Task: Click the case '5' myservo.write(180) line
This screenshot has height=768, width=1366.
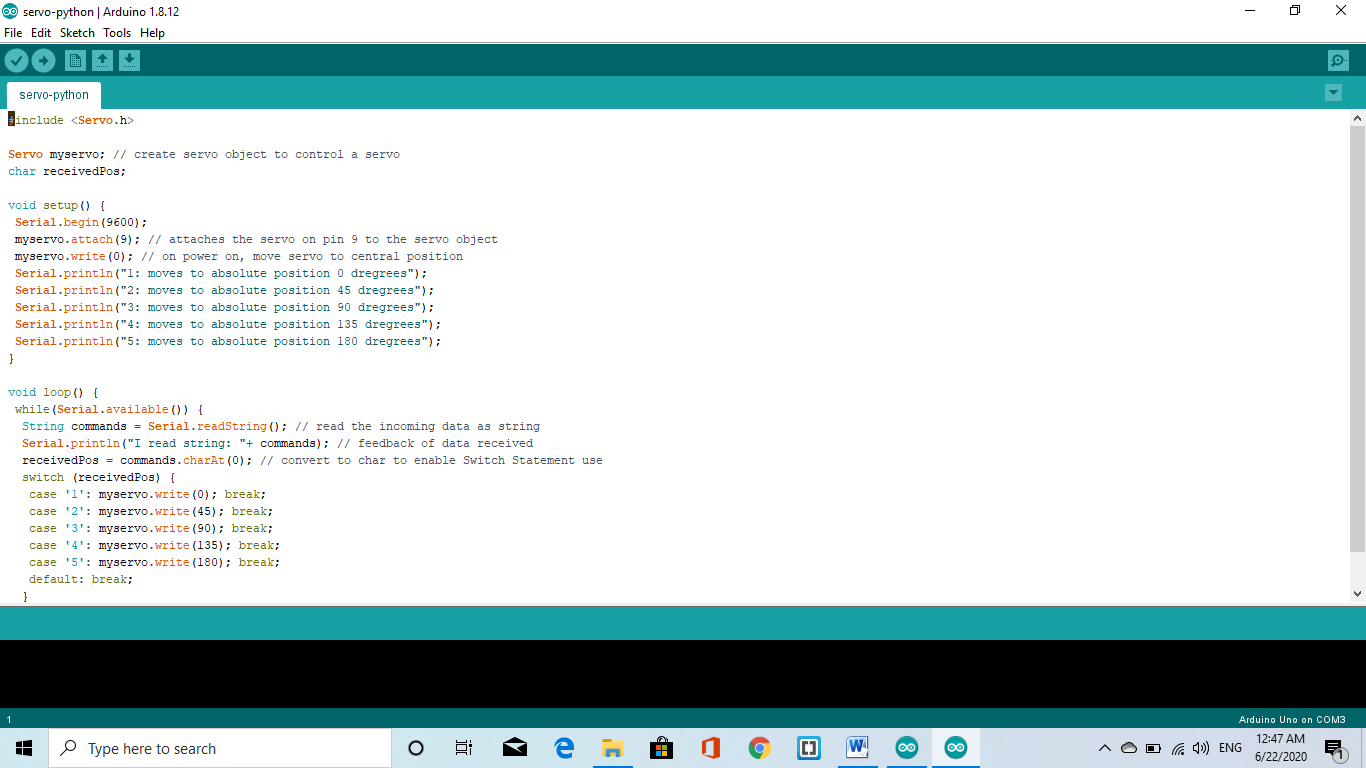Action: [155, 562]
